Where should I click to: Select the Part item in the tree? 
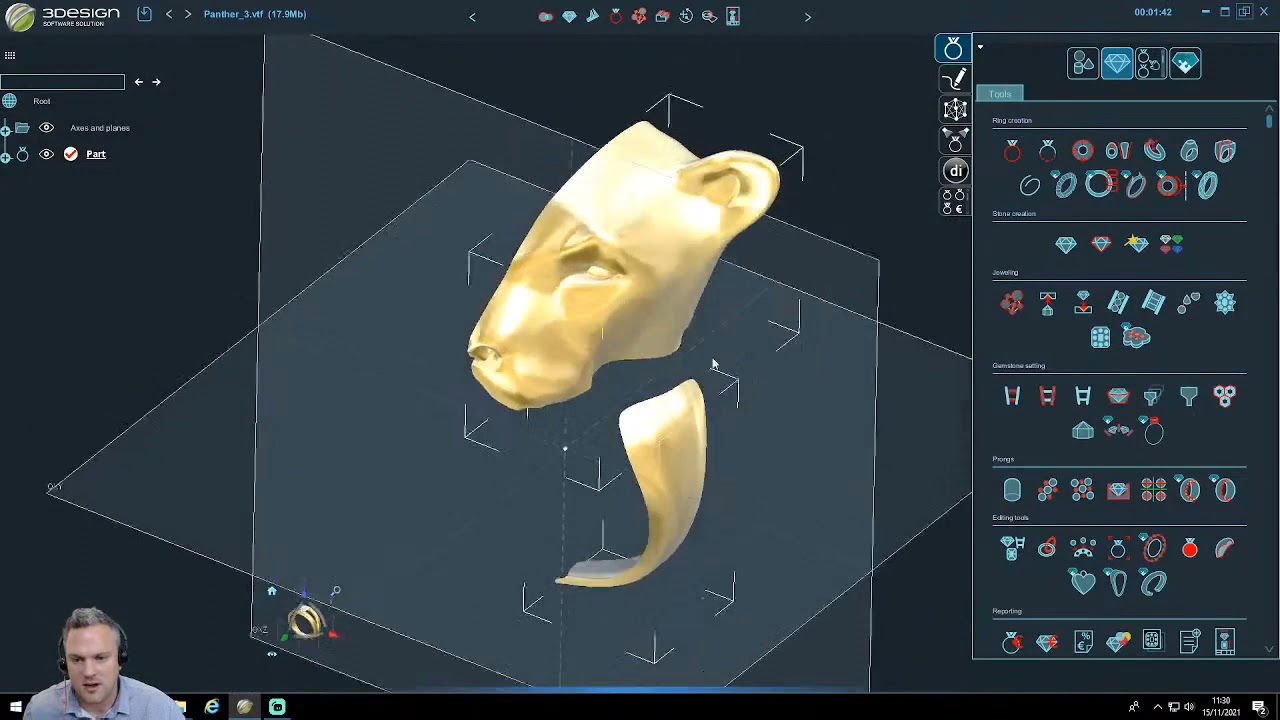pos(96,154)
